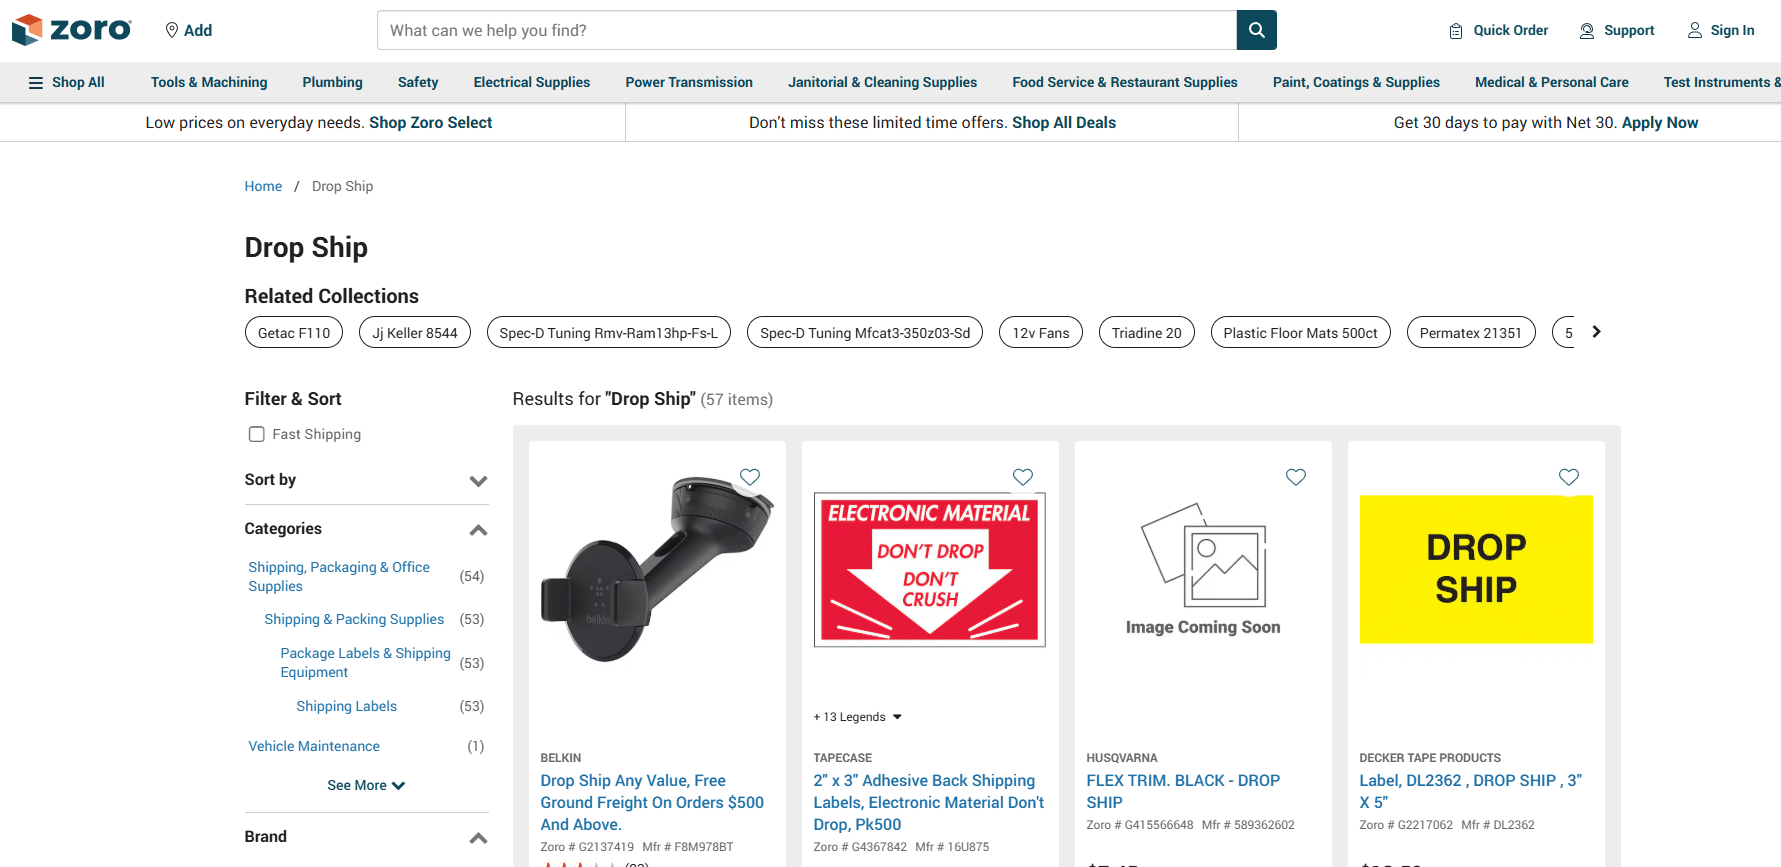This screenshot has width=1781, height=867.
Task: Click the Shop Zoro Select link
Action: (x=430, y=122)
